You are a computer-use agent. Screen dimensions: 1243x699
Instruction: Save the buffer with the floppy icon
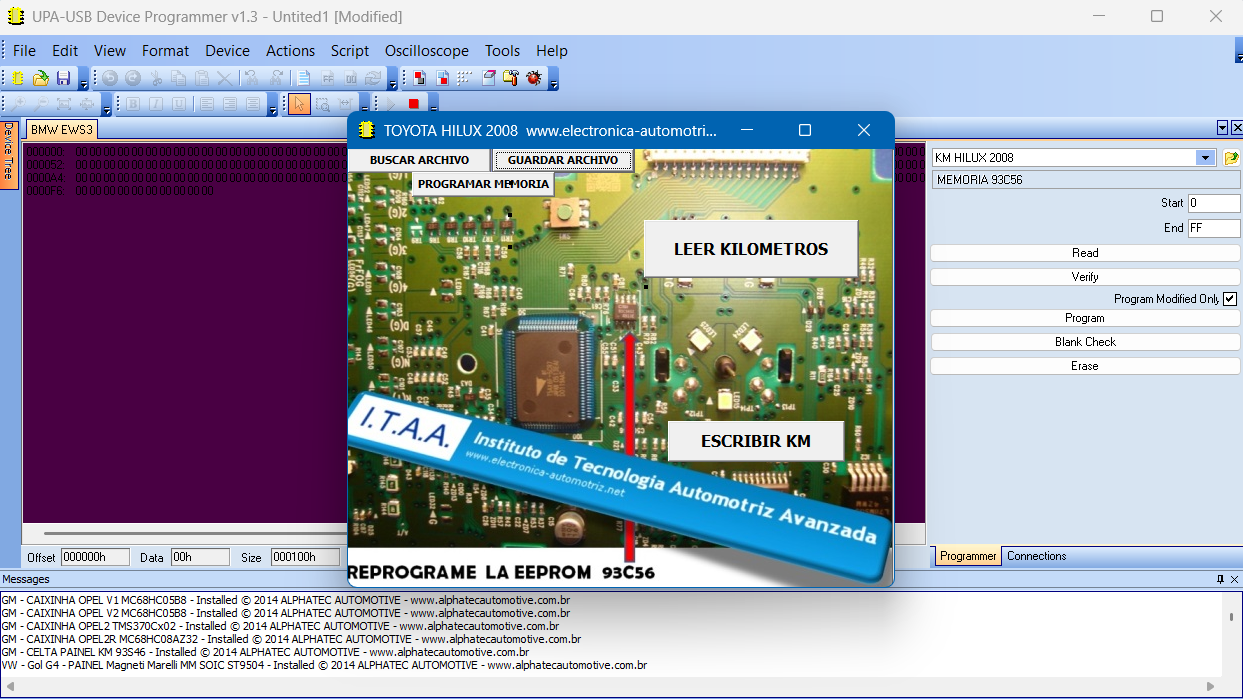pyautogui.click(x=63, y=78)
